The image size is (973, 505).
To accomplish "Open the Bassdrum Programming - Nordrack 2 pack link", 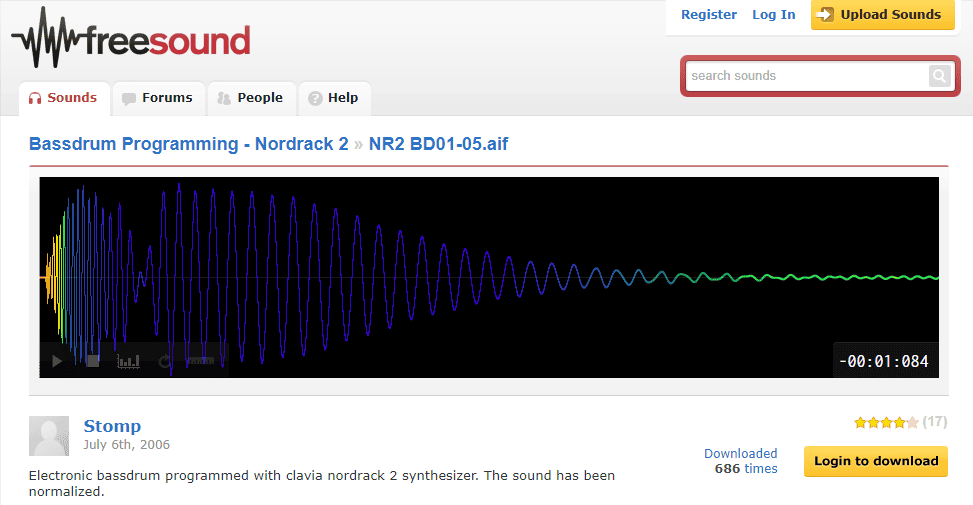I will coord(189,144).
